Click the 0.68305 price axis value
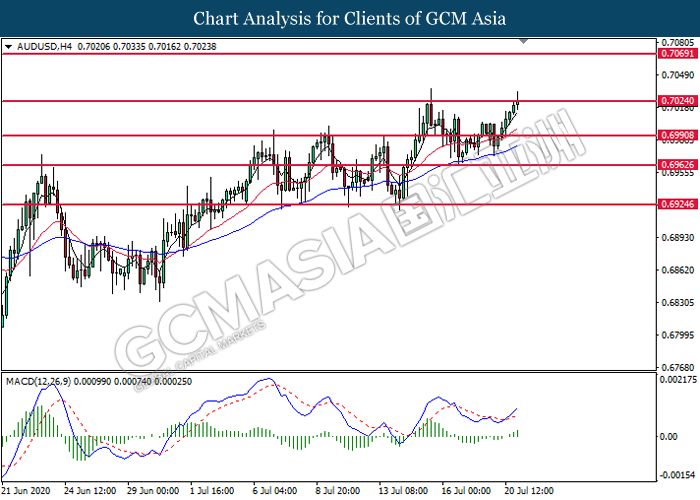Viewport: 700px width, 500px height. click(x=678, y=303)
